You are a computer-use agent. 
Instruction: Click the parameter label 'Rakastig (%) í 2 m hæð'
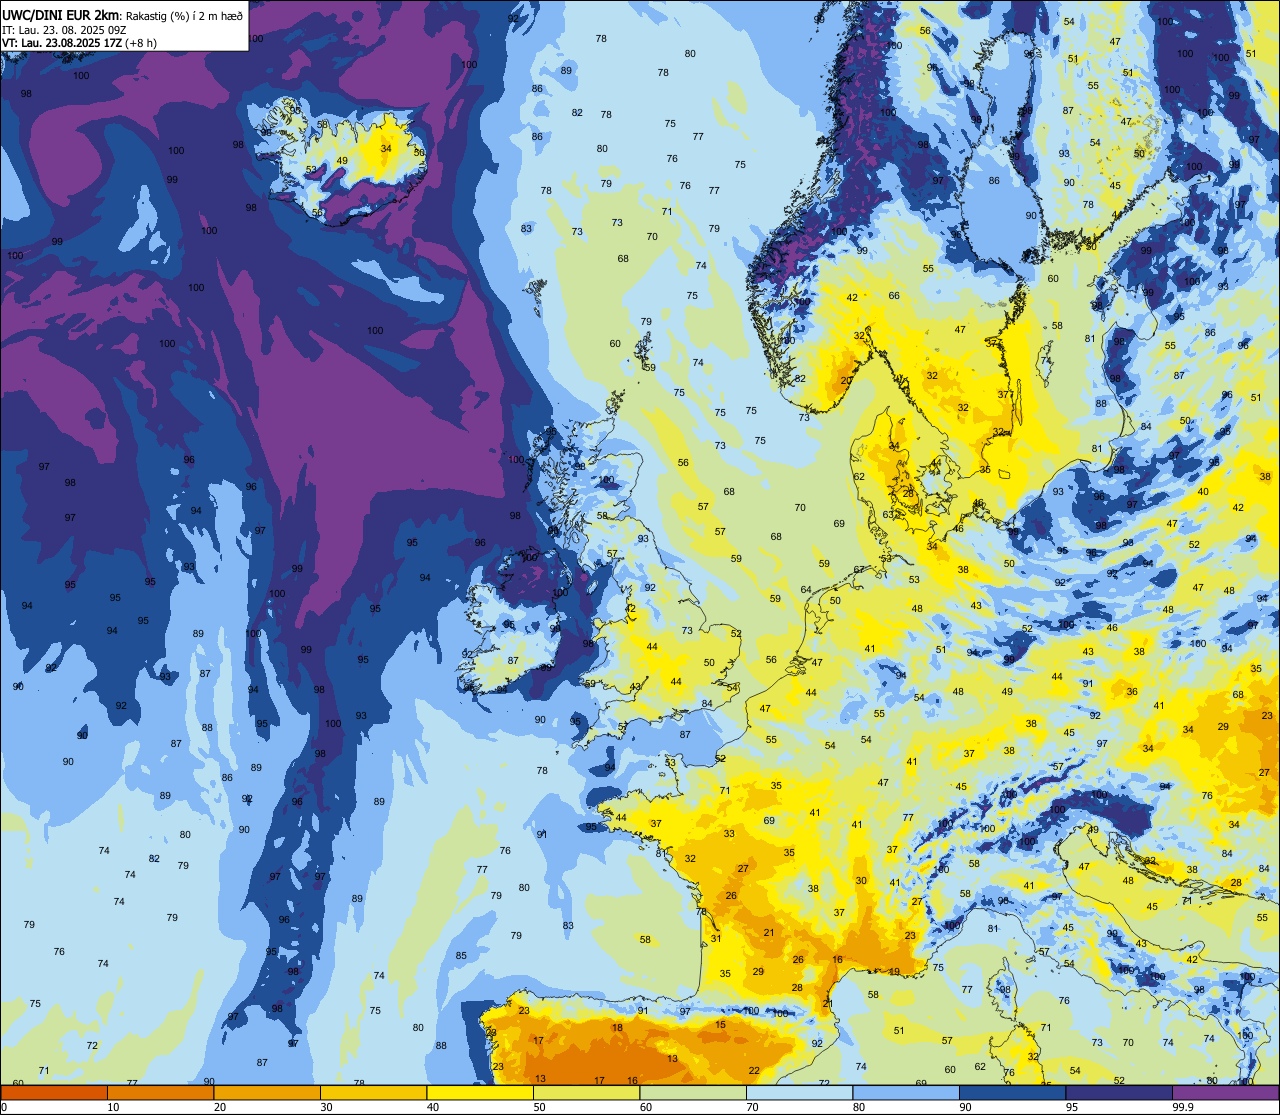tap(184, 14)
